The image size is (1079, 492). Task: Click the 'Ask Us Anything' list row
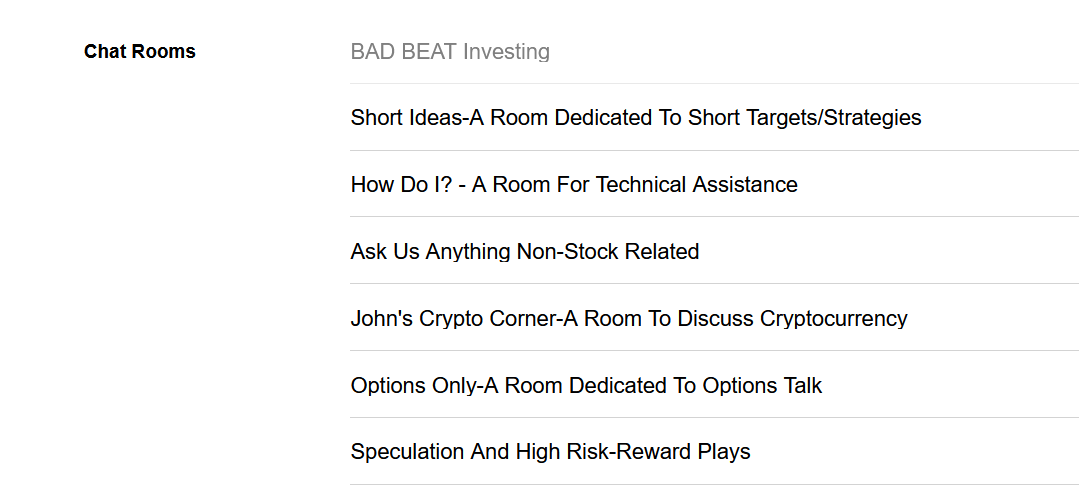pyautogui.click(x=714, y=251)
